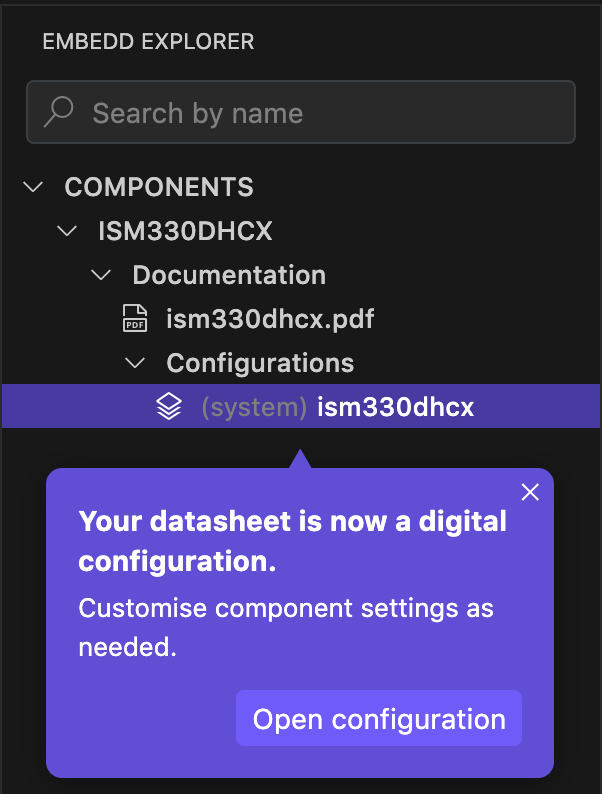Screen dimensions: 602x794
Task: Click the PDF file icon
Action: click(x=135, y=319)
